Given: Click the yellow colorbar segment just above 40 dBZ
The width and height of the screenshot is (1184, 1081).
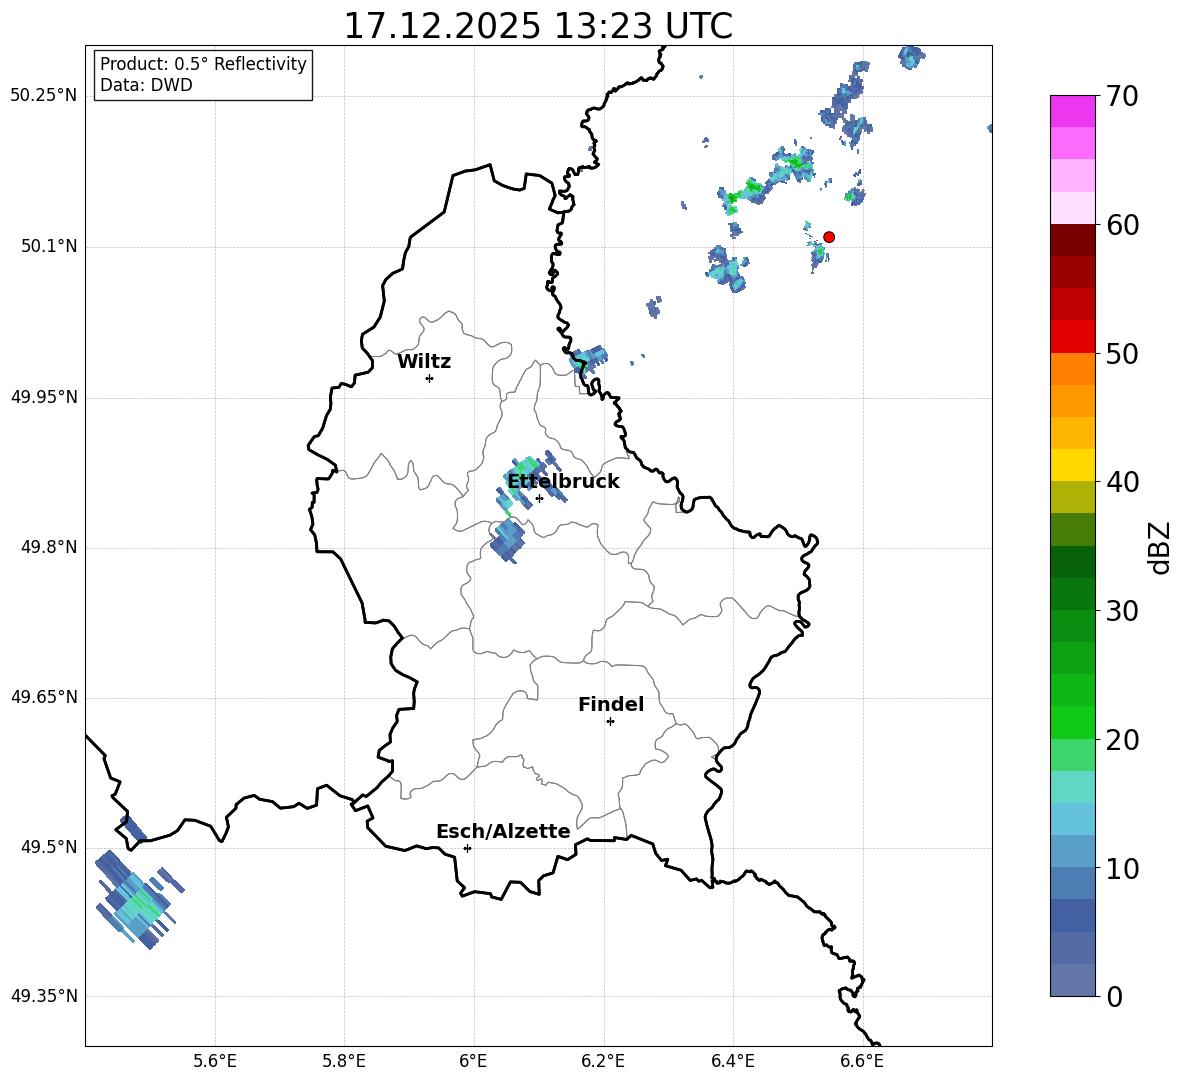Looking at the screenshot, I should pyautogui.click(x=1072, y=465).
